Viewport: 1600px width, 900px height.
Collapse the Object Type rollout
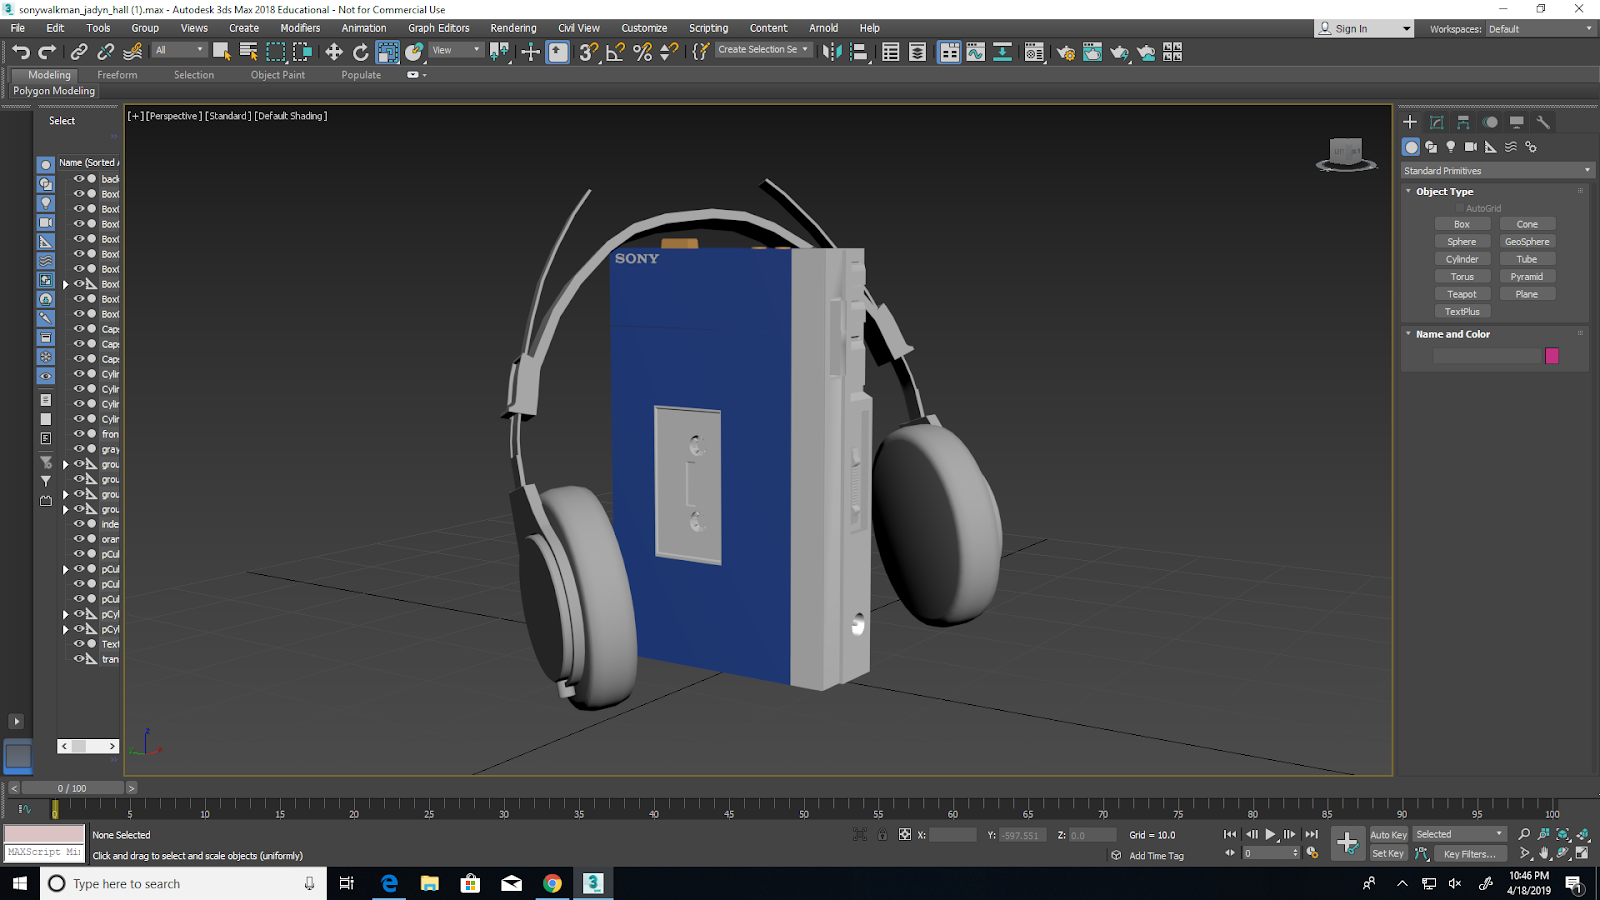1409,191
